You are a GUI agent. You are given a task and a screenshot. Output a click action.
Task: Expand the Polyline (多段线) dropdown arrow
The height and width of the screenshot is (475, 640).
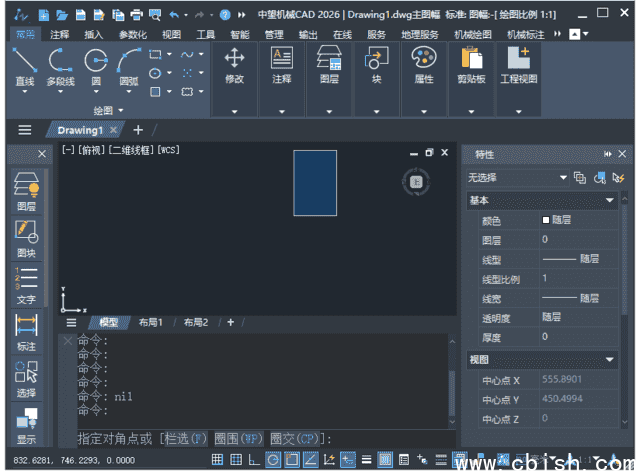60,92
